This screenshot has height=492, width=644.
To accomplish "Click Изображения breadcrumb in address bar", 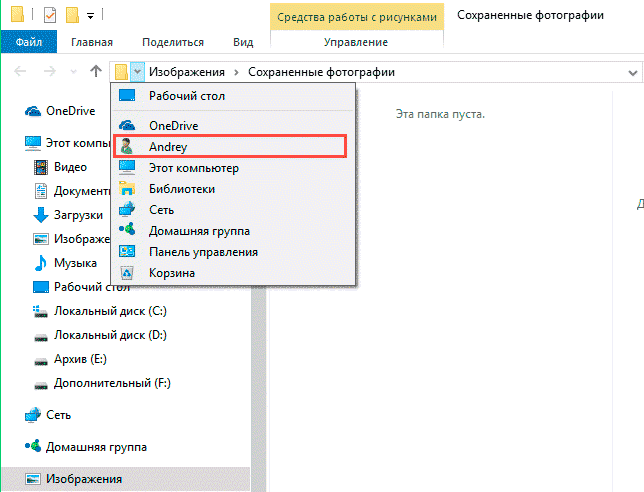I will pyautogui.click(x=187, y=73).
